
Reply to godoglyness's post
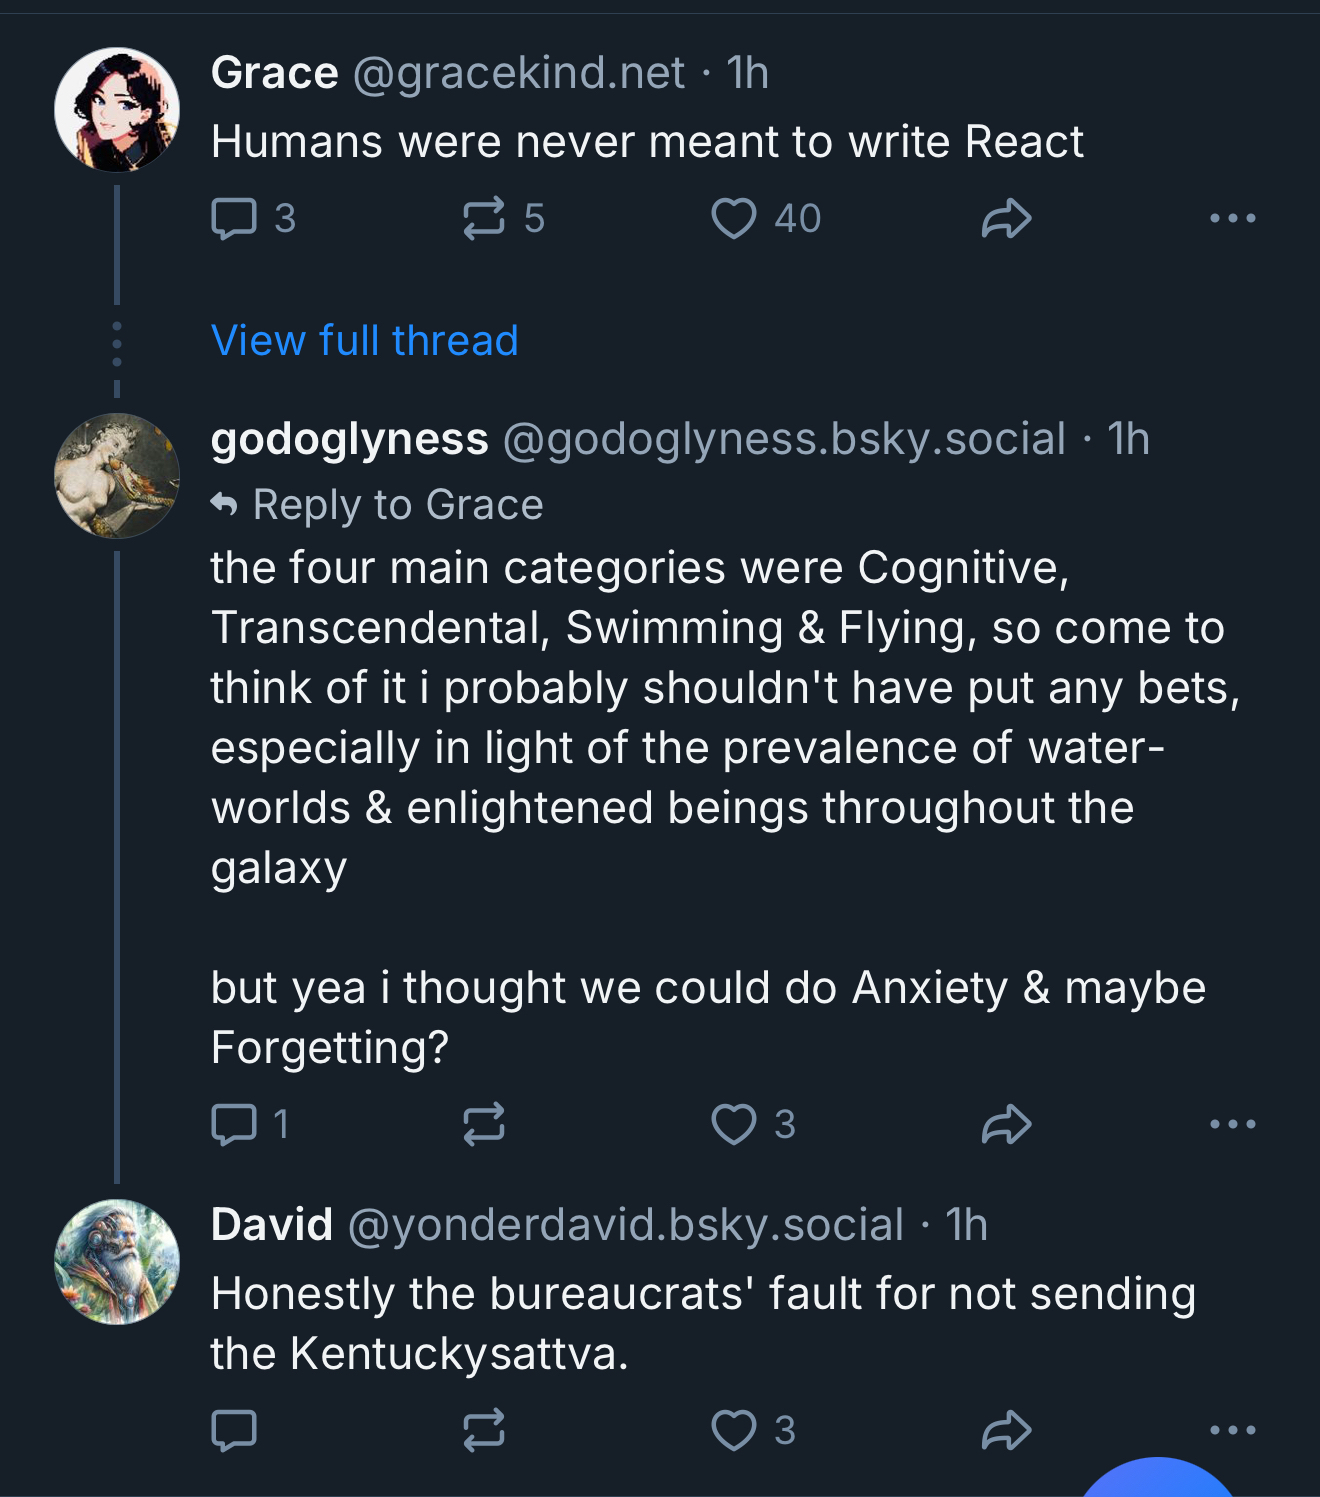coord(235,1124)
